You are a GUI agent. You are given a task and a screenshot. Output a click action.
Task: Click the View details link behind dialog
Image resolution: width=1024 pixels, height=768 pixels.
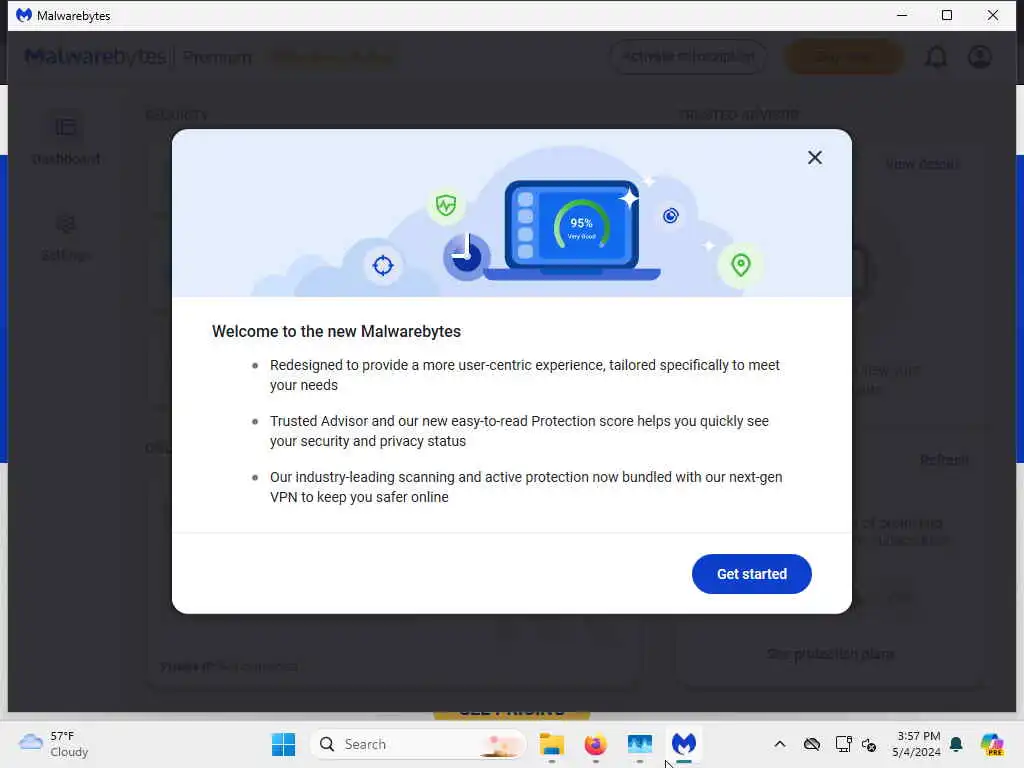(922, 165)
